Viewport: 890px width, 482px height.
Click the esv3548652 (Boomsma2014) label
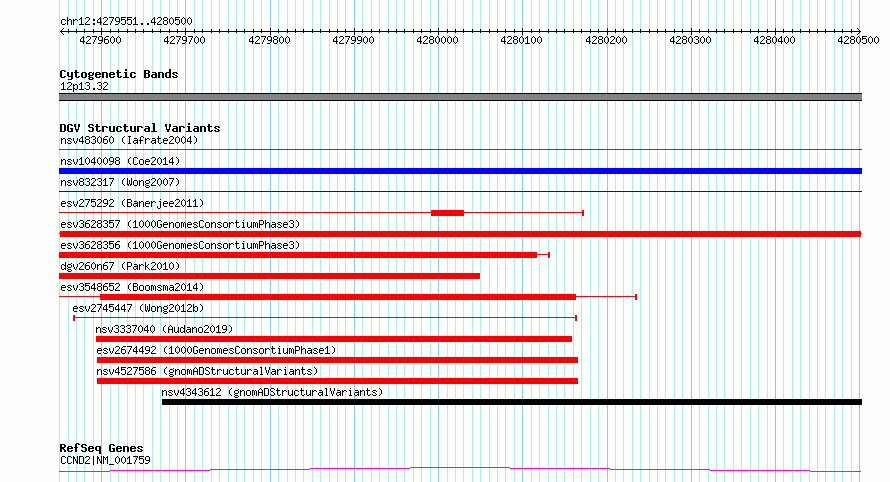(x=132, y=287)
